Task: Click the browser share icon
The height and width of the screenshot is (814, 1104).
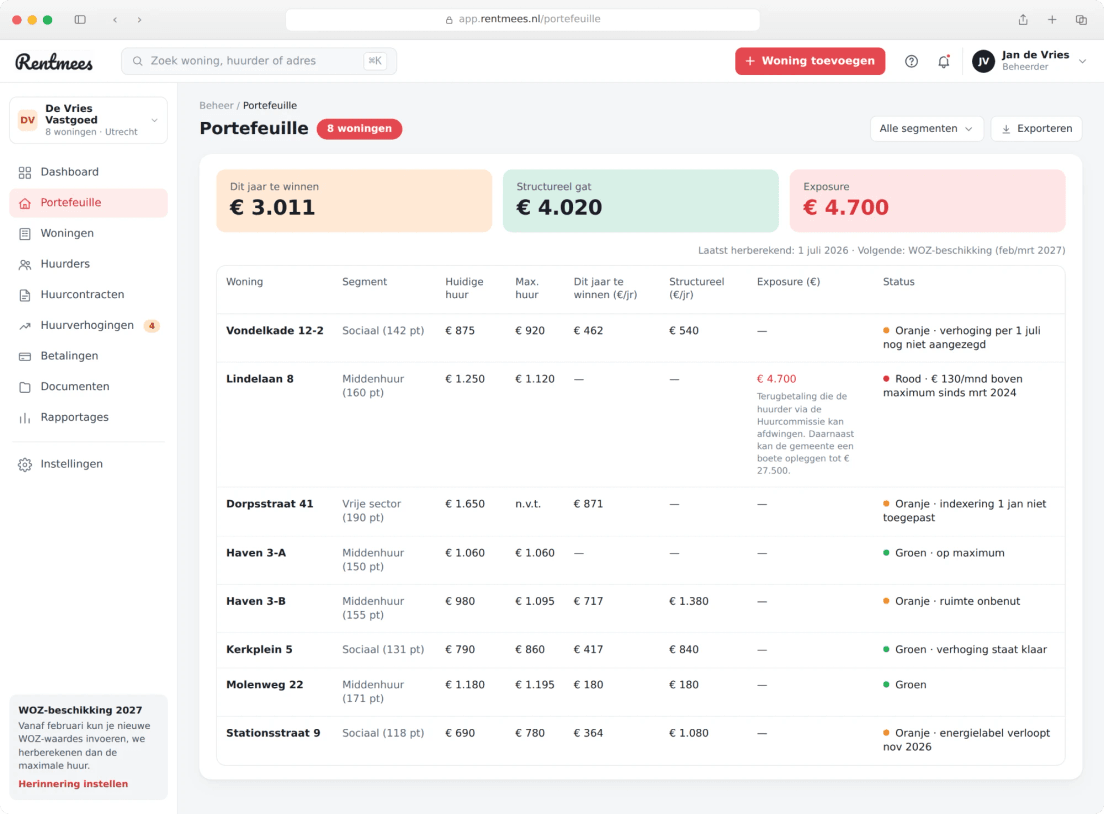Action: [1023, 20]
